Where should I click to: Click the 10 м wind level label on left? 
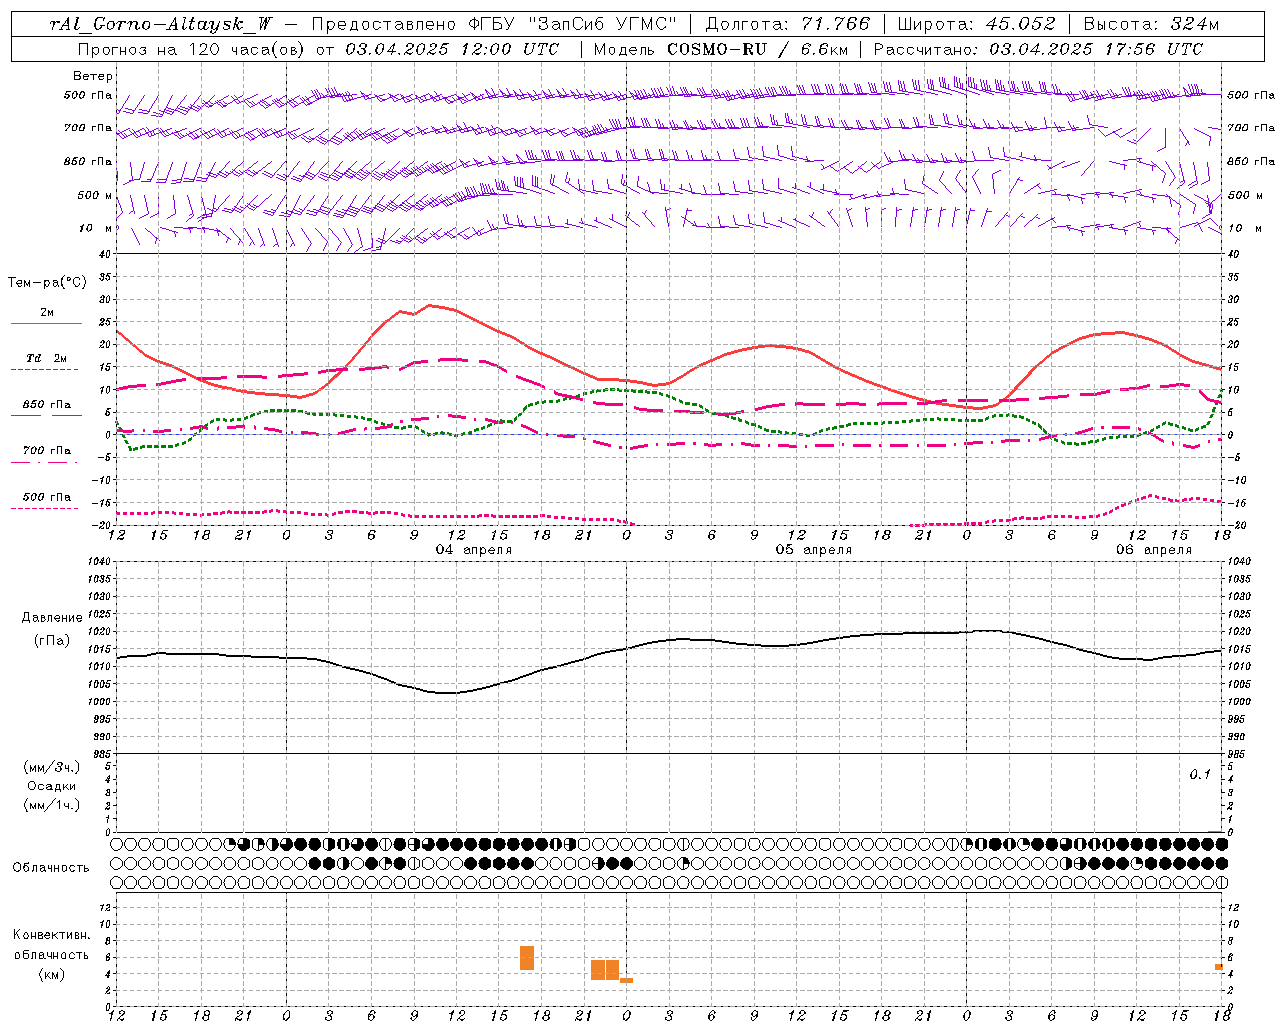(95, 228)
